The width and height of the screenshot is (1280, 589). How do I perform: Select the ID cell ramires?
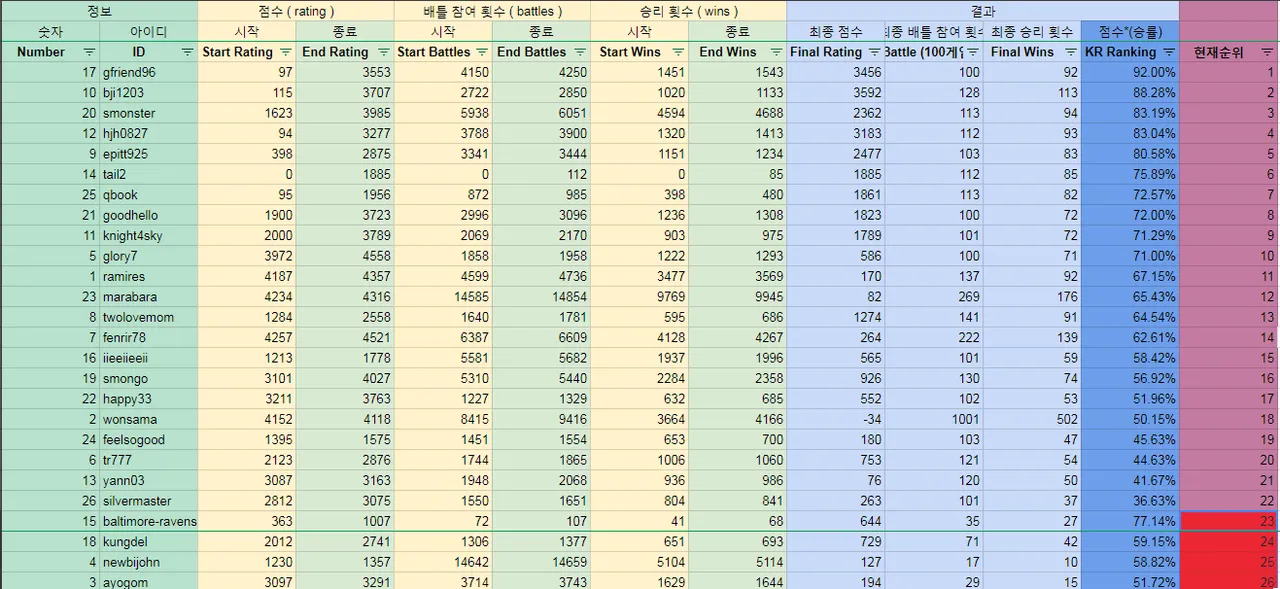[x=149, y=277]
